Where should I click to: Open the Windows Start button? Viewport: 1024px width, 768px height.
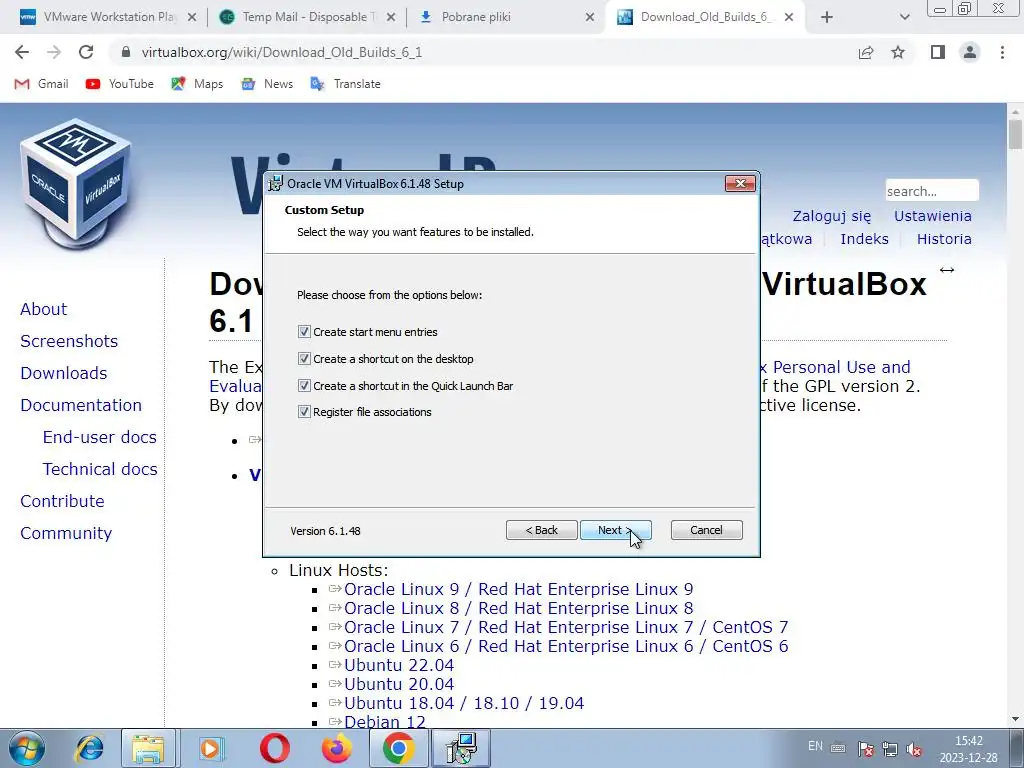(x=27, y=748)
